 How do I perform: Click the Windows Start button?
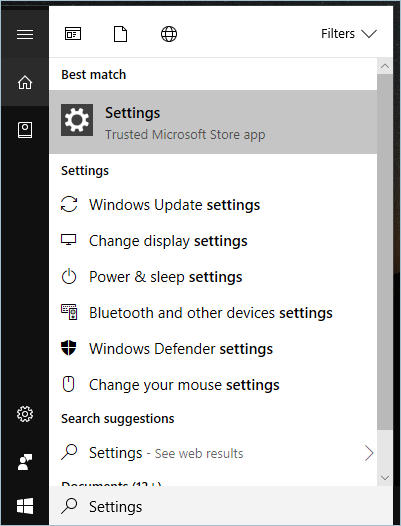(25, 506)
